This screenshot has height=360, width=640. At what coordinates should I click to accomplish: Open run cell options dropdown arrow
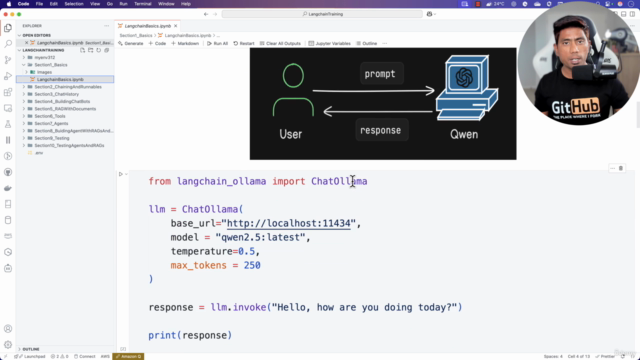(126, 174)
